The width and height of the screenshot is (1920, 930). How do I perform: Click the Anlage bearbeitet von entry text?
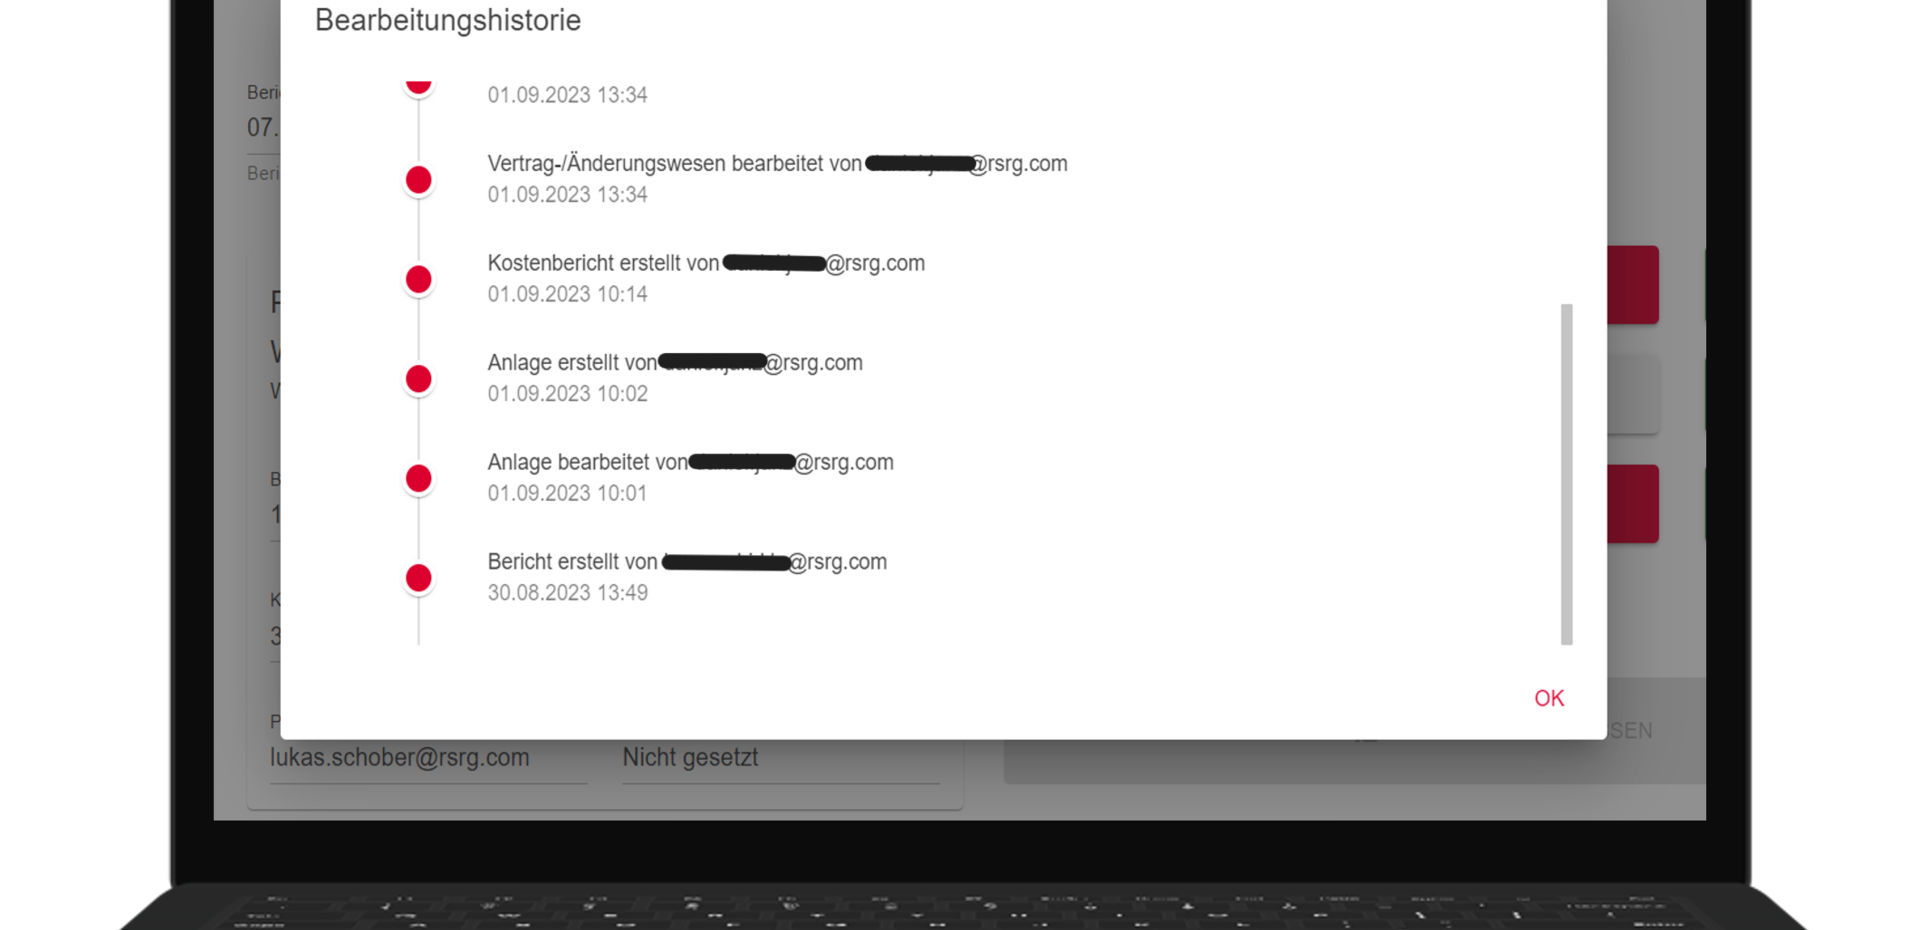tap(690, 462)
